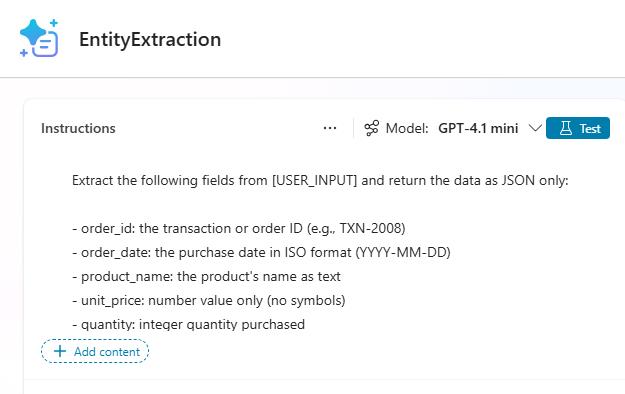Click the blank line below the first instruction
The height and width of the screenshot is (394, 625).
[319, 205]
